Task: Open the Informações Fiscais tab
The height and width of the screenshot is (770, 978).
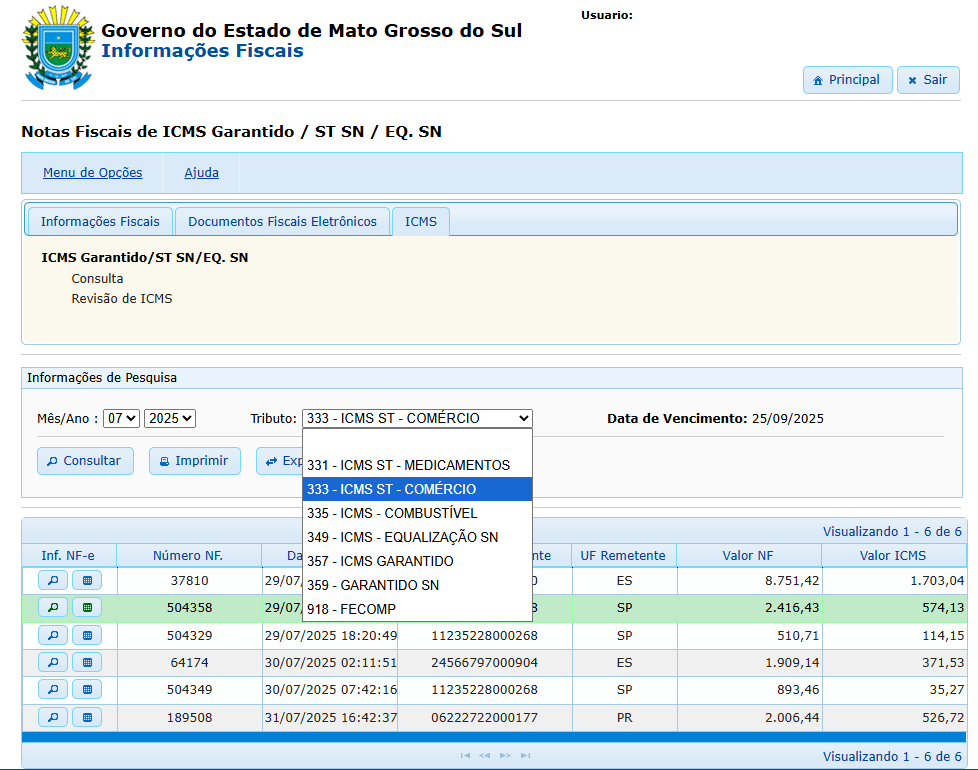Action: point(100,221)
